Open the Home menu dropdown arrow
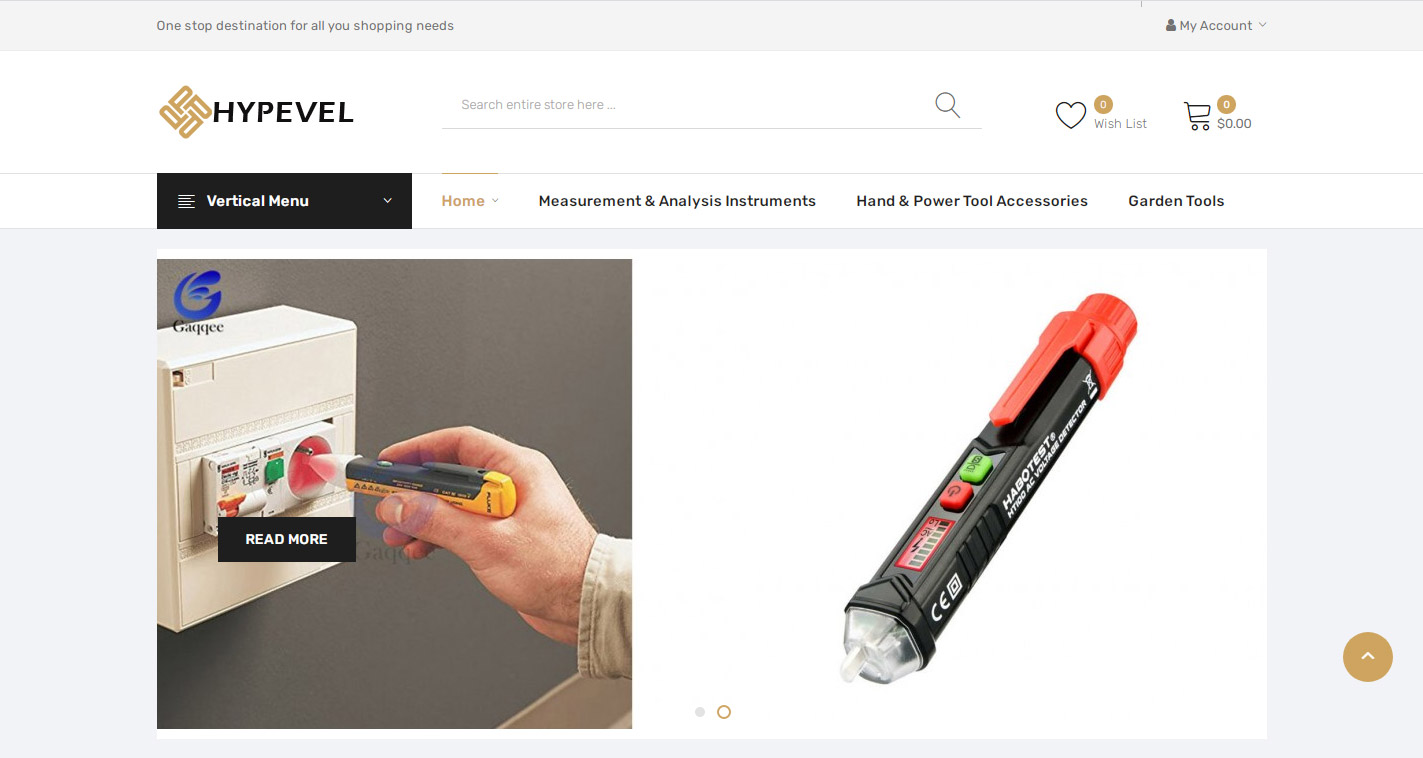This screenshot has height=758, width=1423. tap(495, 201)
